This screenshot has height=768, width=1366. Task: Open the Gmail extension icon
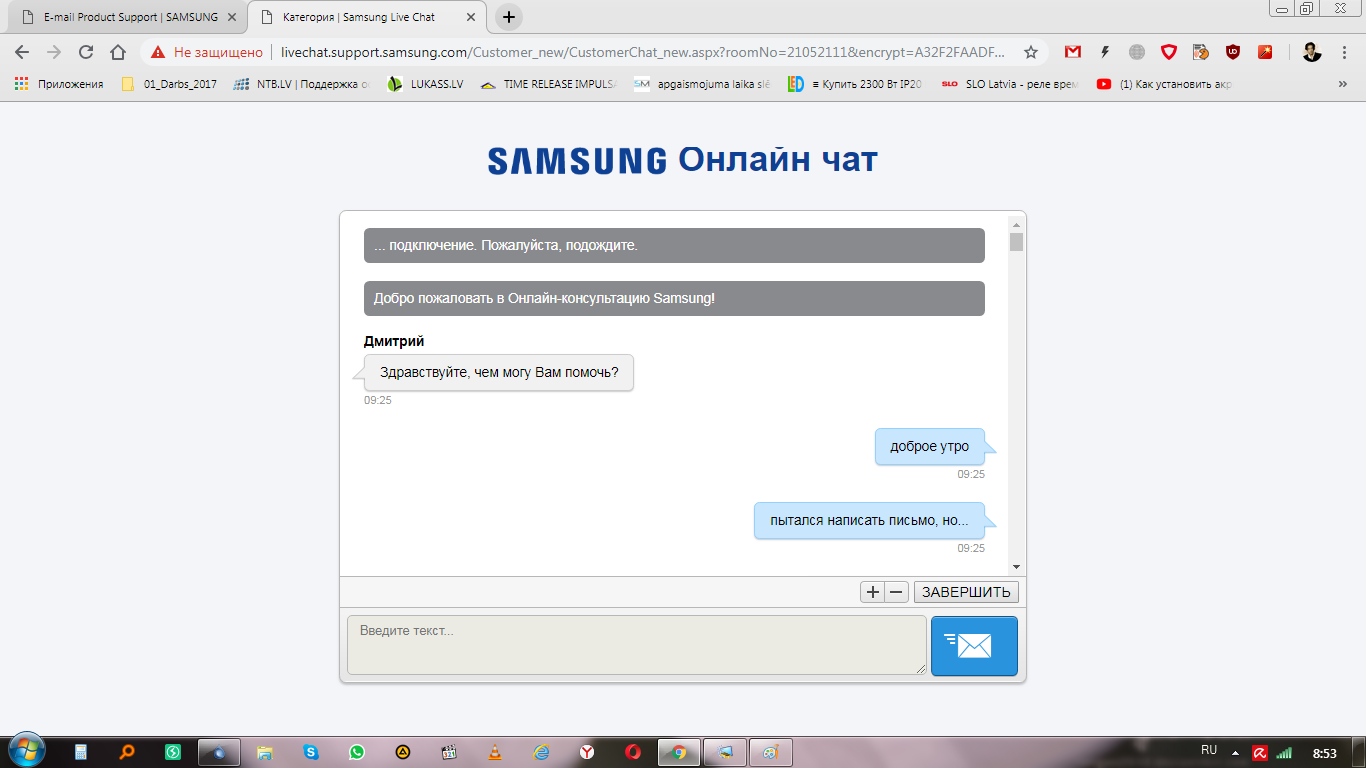click(x=1073, y=52)
